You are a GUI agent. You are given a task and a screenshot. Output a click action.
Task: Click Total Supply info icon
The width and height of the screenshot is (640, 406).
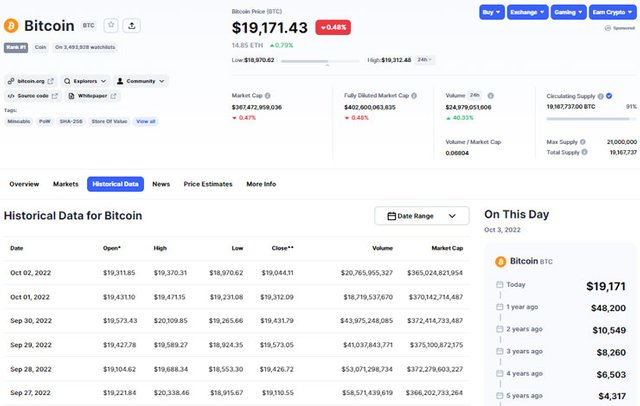(584, 152)
